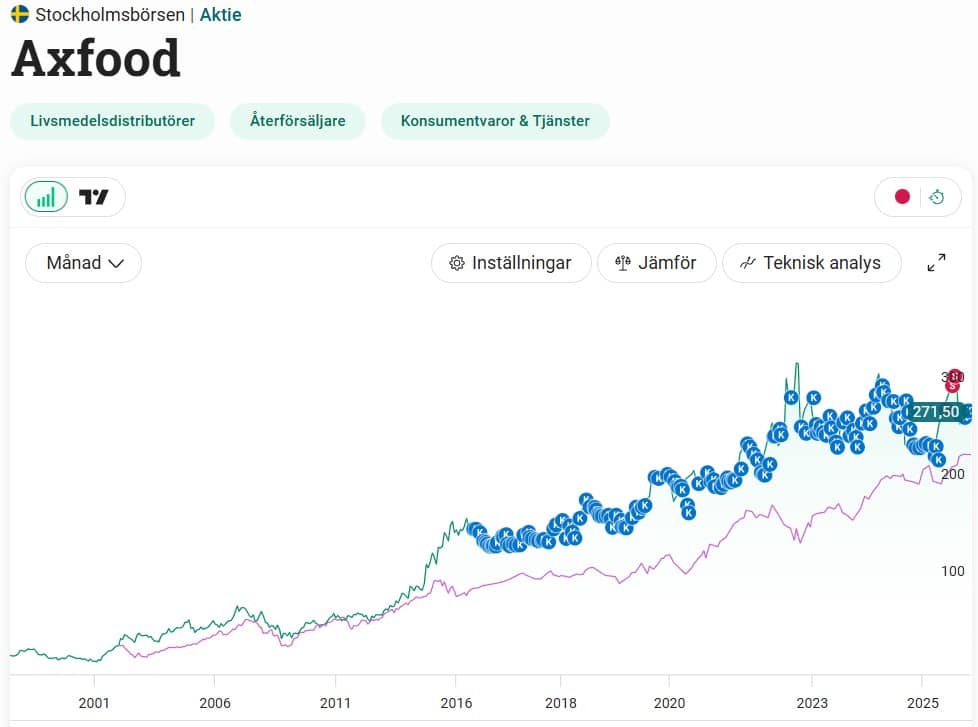Click the blue K marker above 2023

[x=813, y=397]
